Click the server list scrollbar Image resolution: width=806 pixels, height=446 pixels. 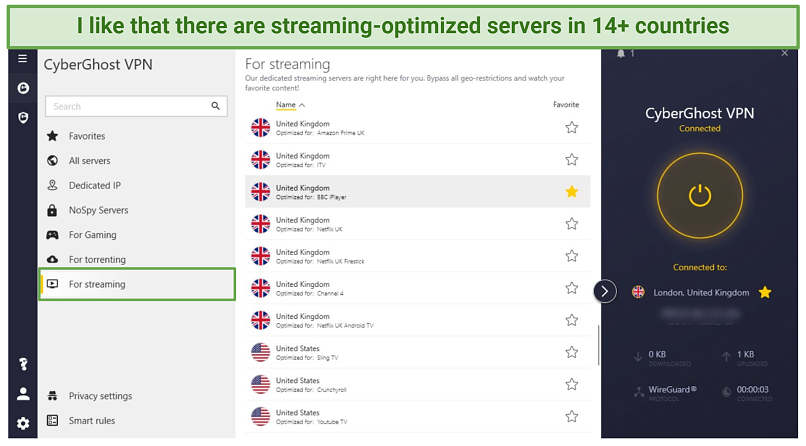(x=598, y=345)
